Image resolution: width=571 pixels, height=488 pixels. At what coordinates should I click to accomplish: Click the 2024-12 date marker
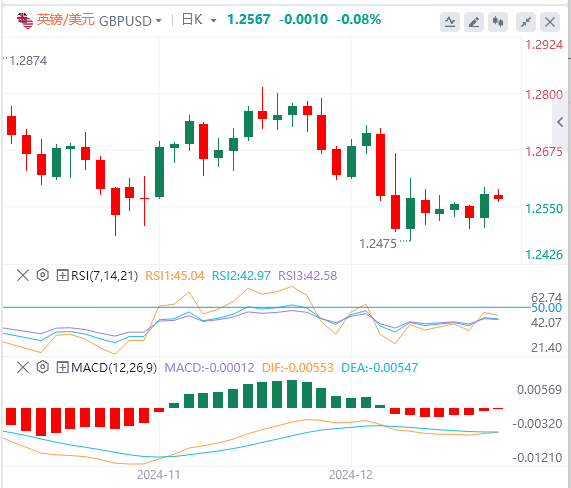click(x=351, y=475)
